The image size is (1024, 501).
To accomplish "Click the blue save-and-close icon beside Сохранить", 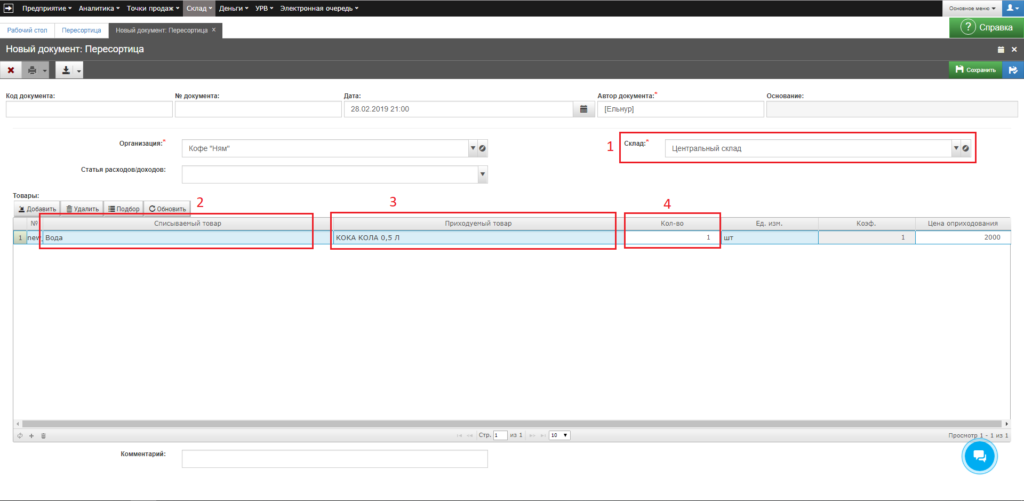I will pyautogui.click(x=1012, y=70).
